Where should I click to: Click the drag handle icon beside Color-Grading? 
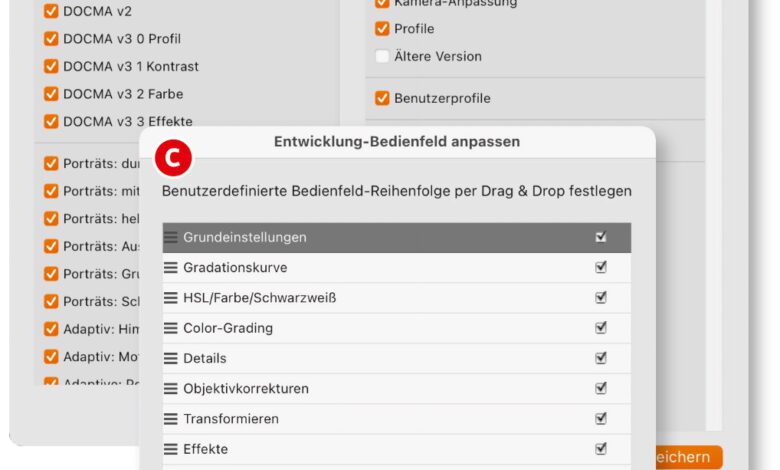click(x=171, y=328)
